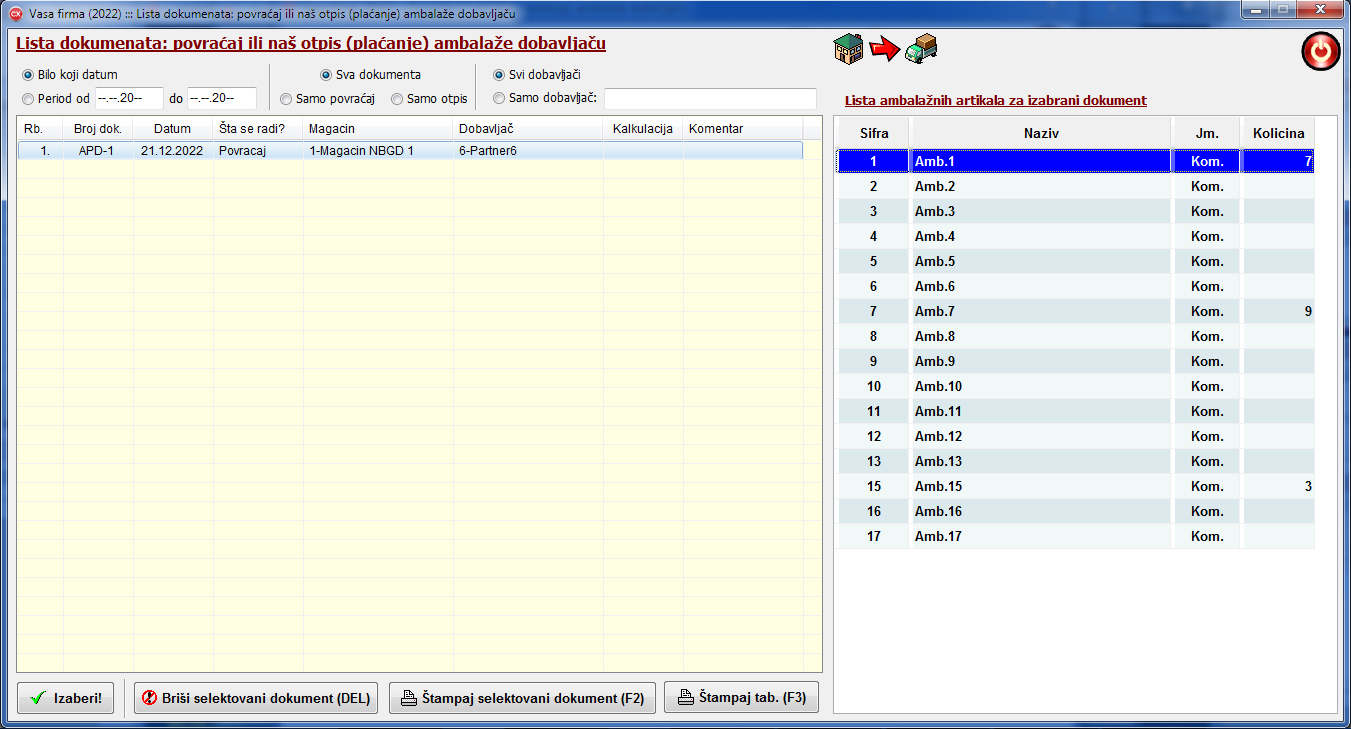Select article row 'Amb.4'
This screenshot has height=729, width=1351.
point(1075,236)
